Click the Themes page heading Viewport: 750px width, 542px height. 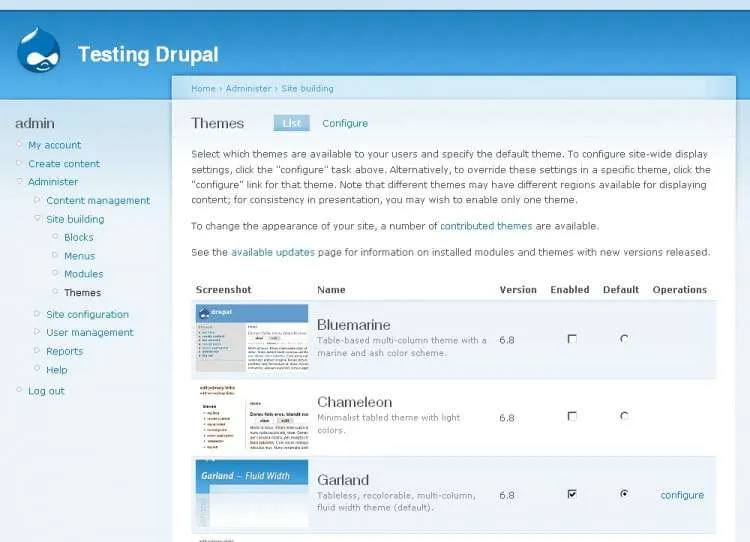[218, 123]
